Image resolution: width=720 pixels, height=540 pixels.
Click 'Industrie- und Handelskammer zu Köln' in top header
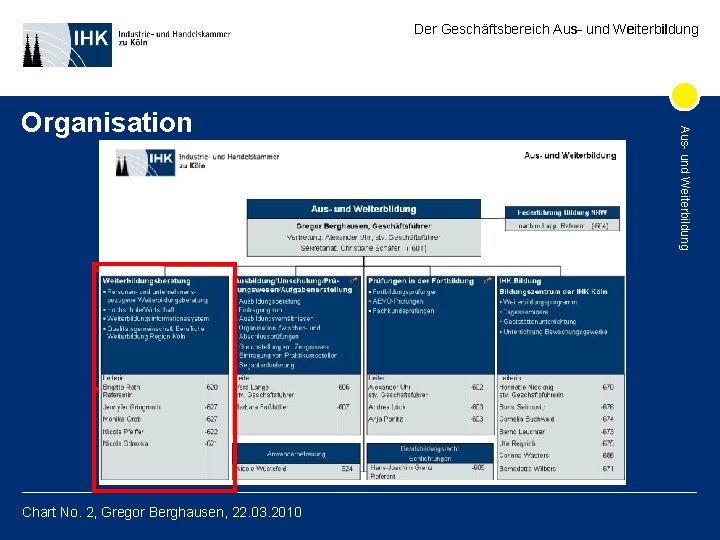[174, 38]
